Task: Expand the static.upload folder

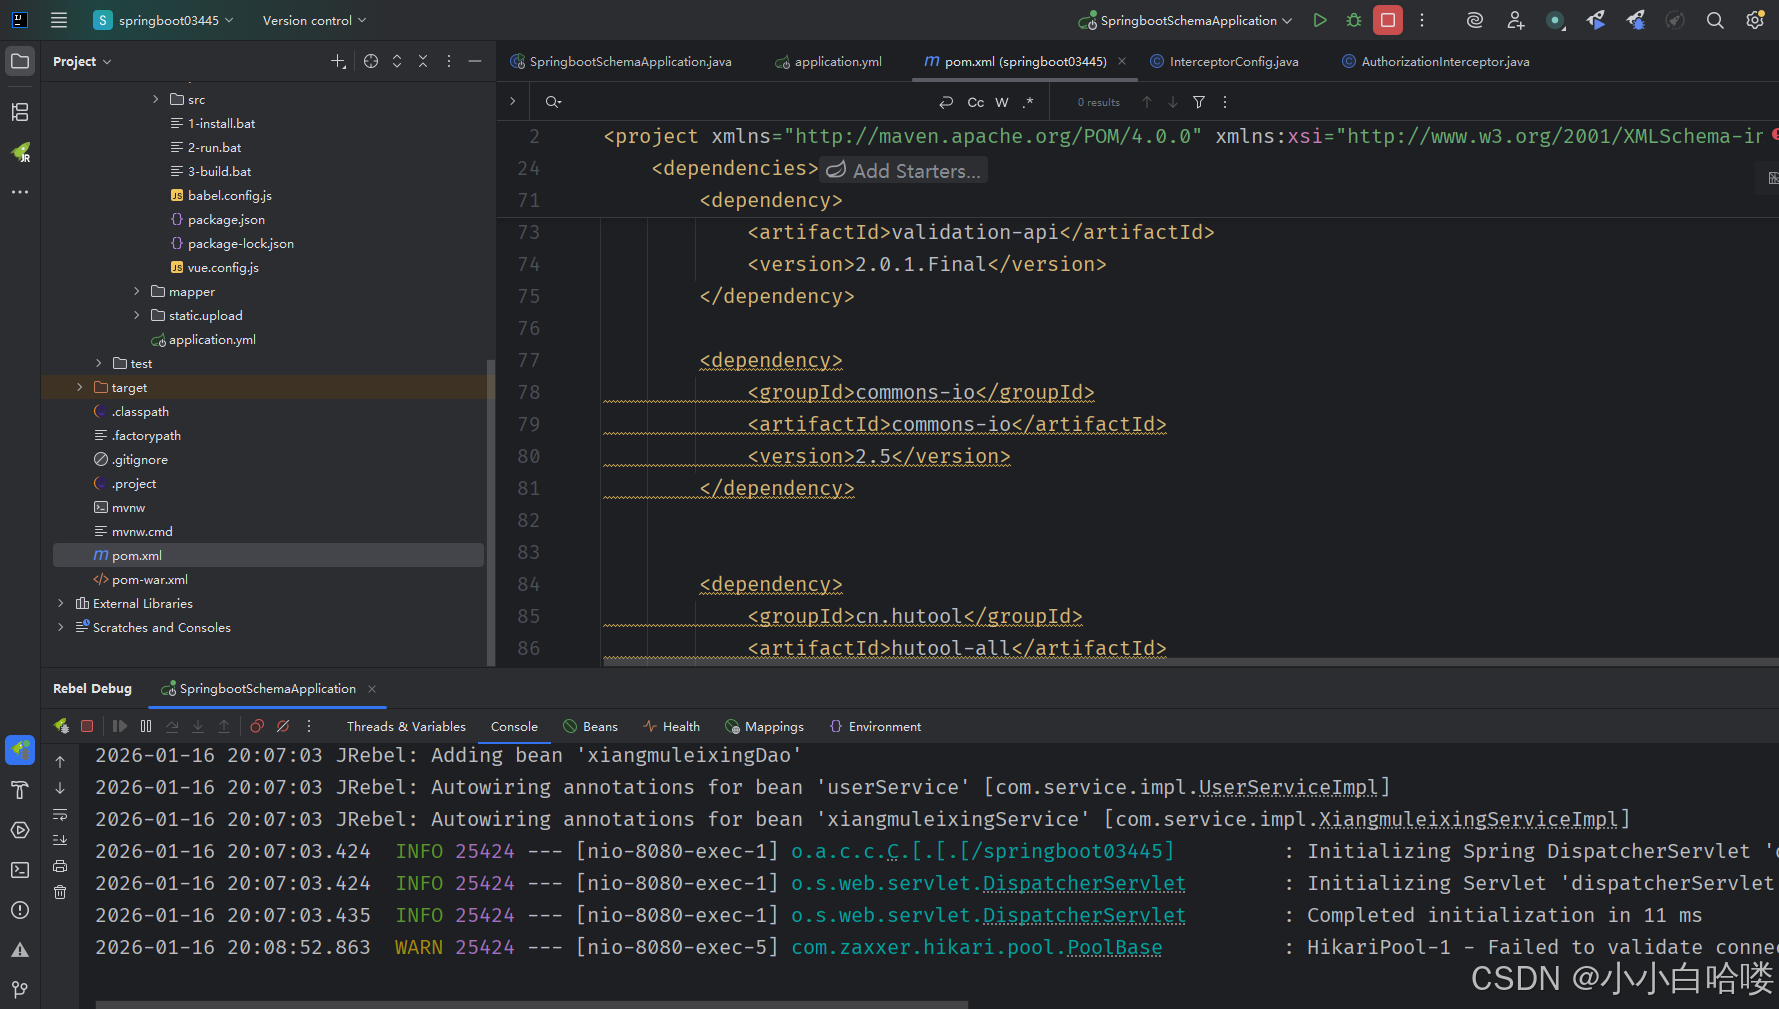Action: [137, 315]
